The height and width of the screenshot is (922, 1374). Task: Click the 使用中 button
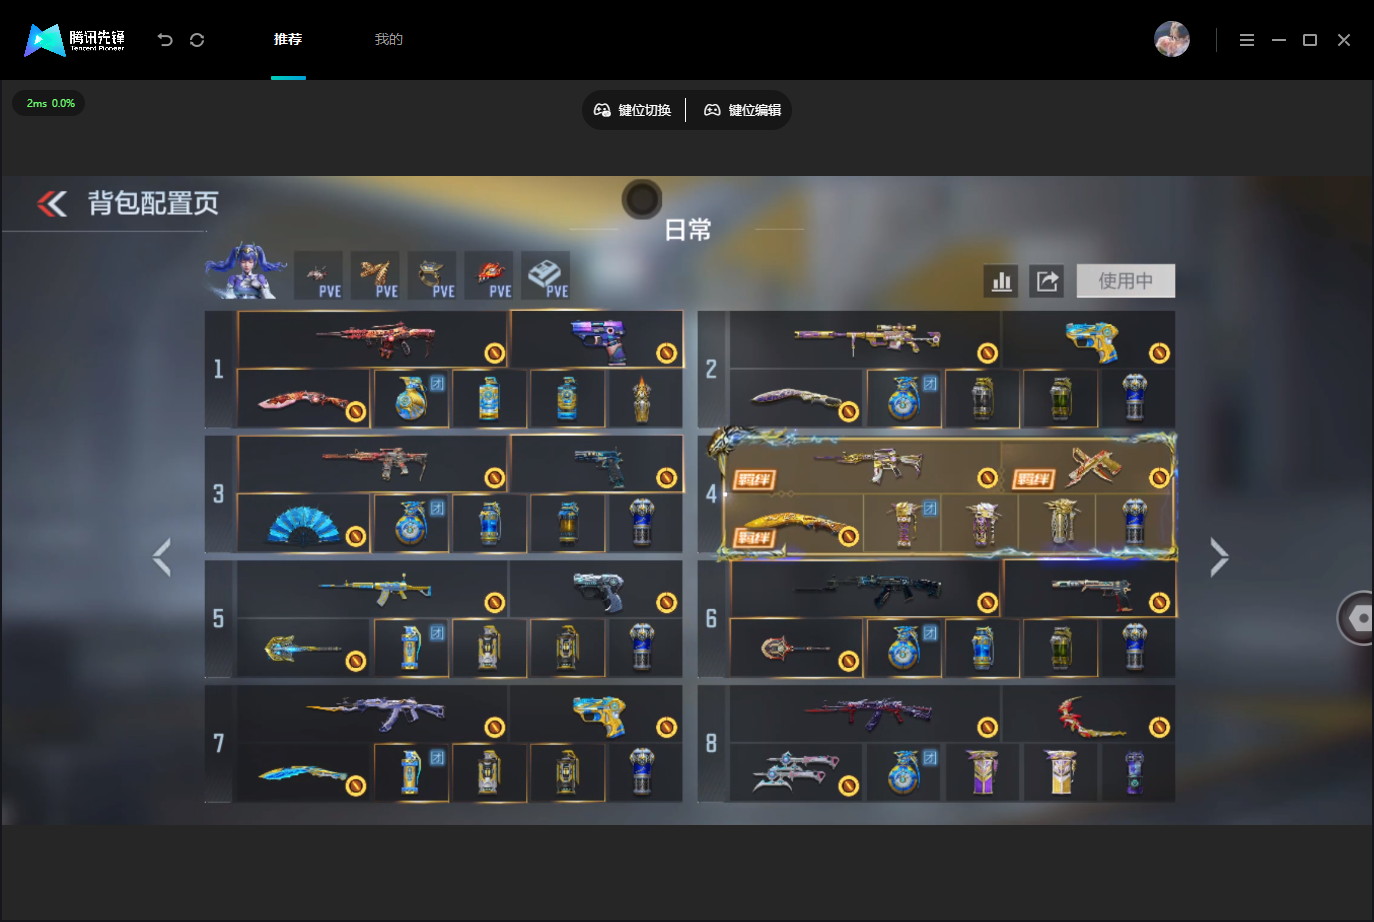click(1126, 281)
